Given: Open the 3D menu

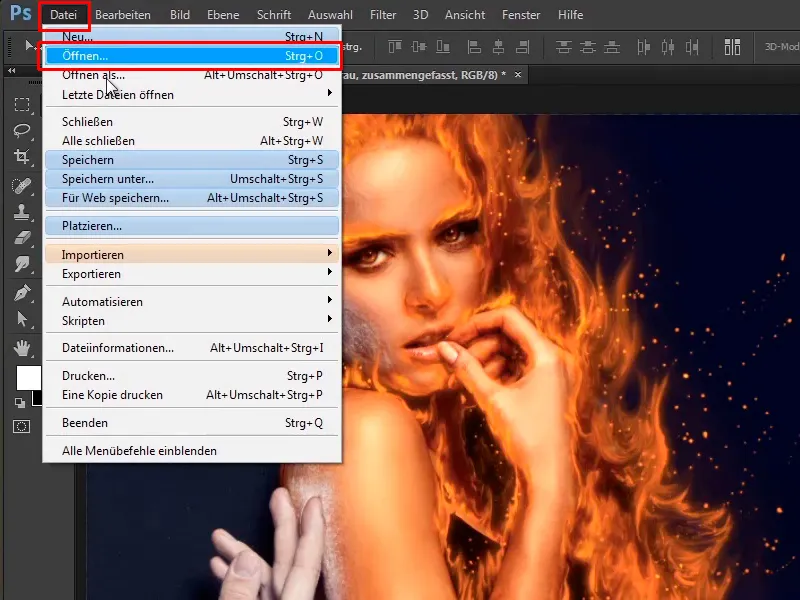Looking at the screenshot, I should [x=420, y=15].
